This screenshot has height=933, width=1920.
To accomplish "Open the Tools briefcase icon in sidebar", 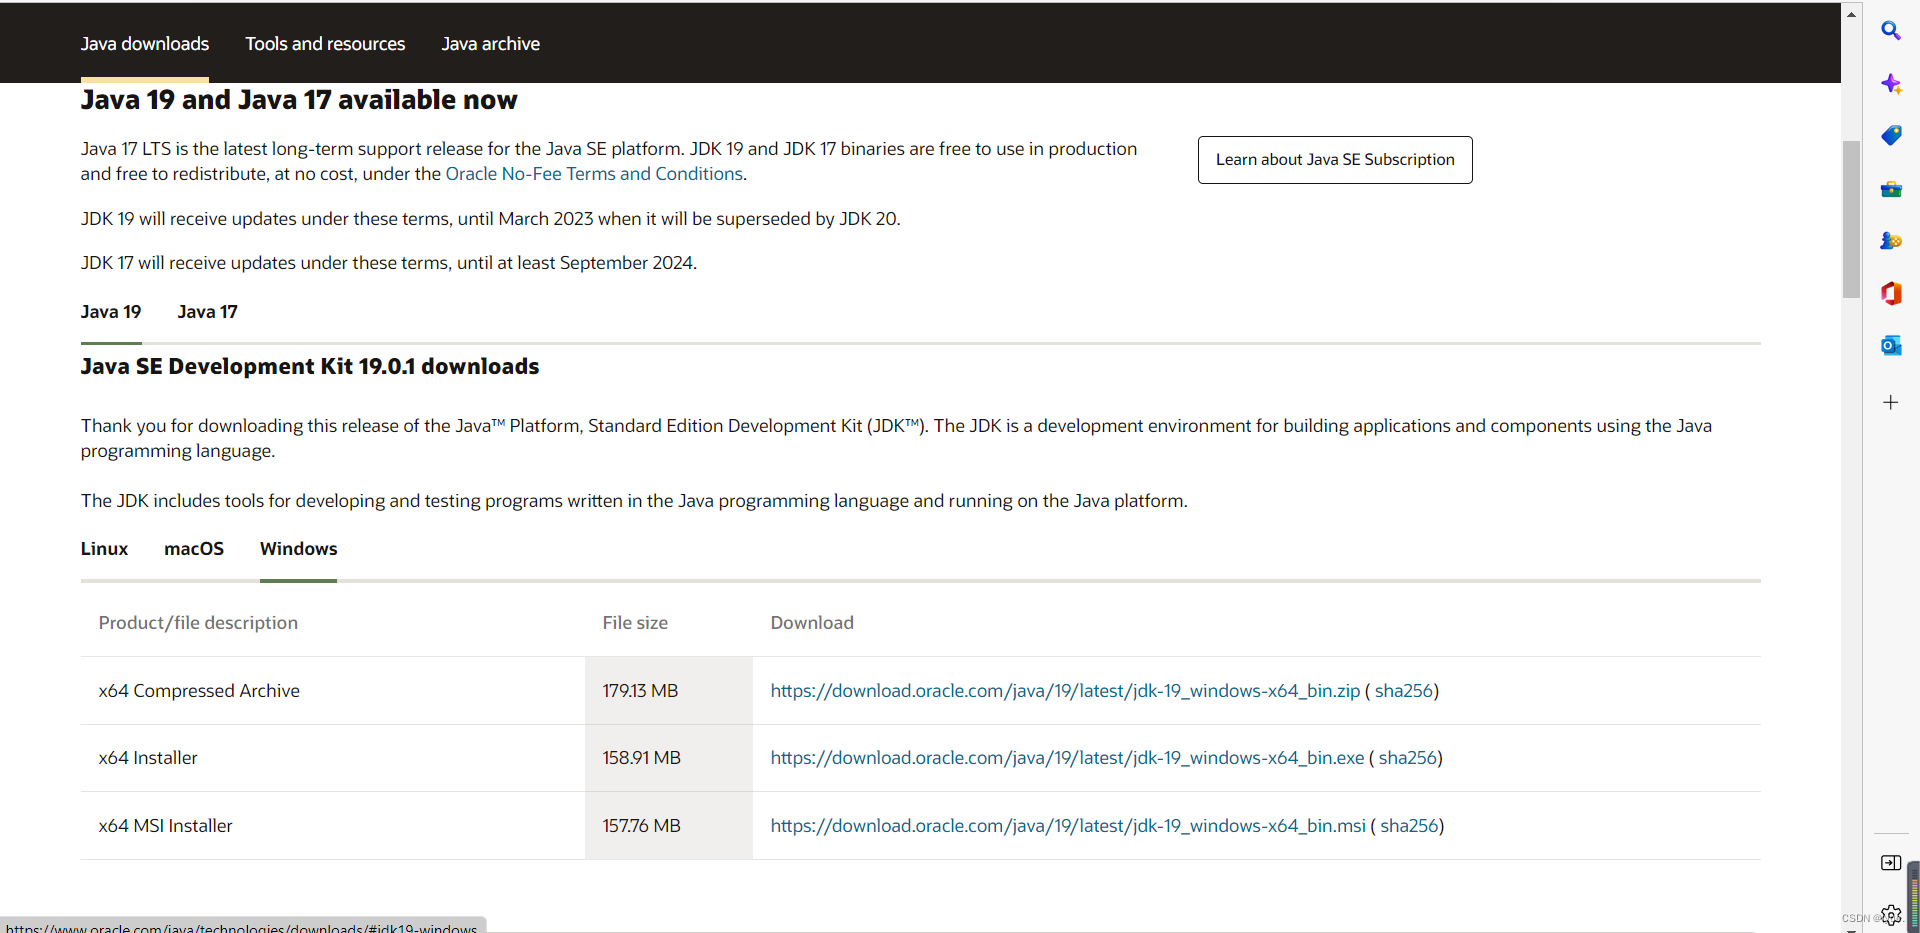I will point(1890,189).
